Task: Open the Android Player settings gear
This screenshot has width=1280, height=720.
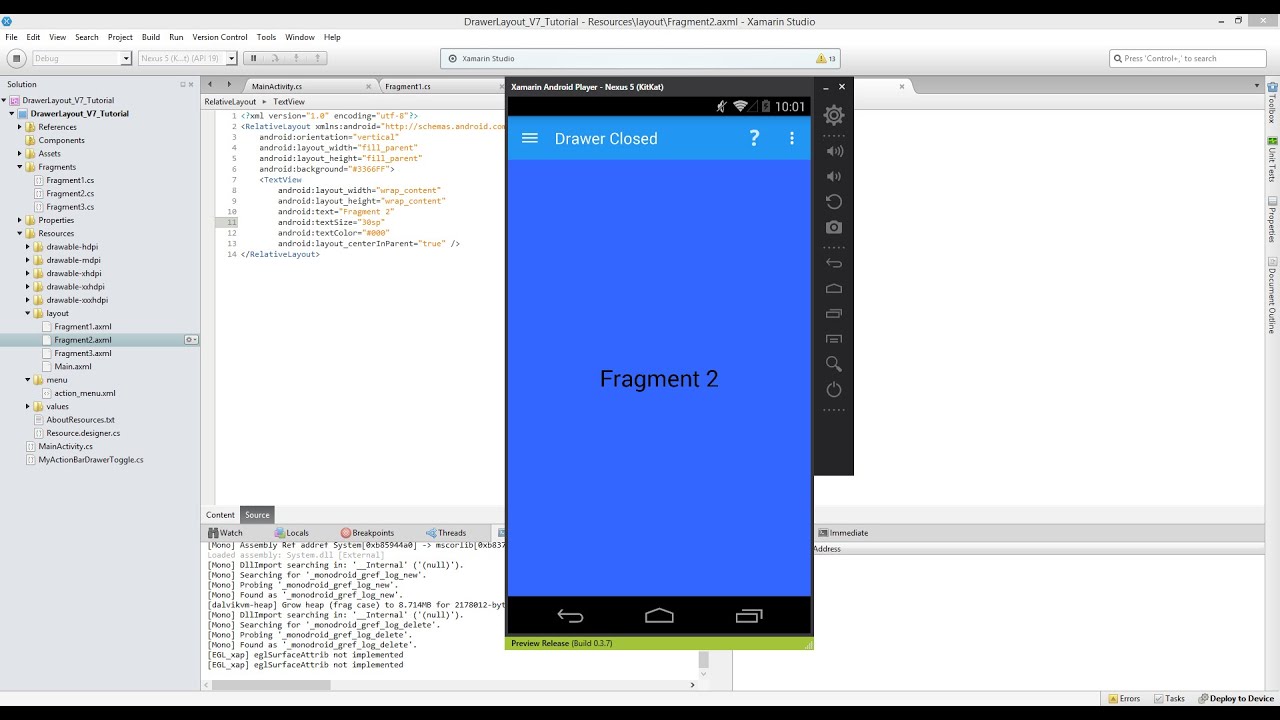Action: tap(833, 115)
